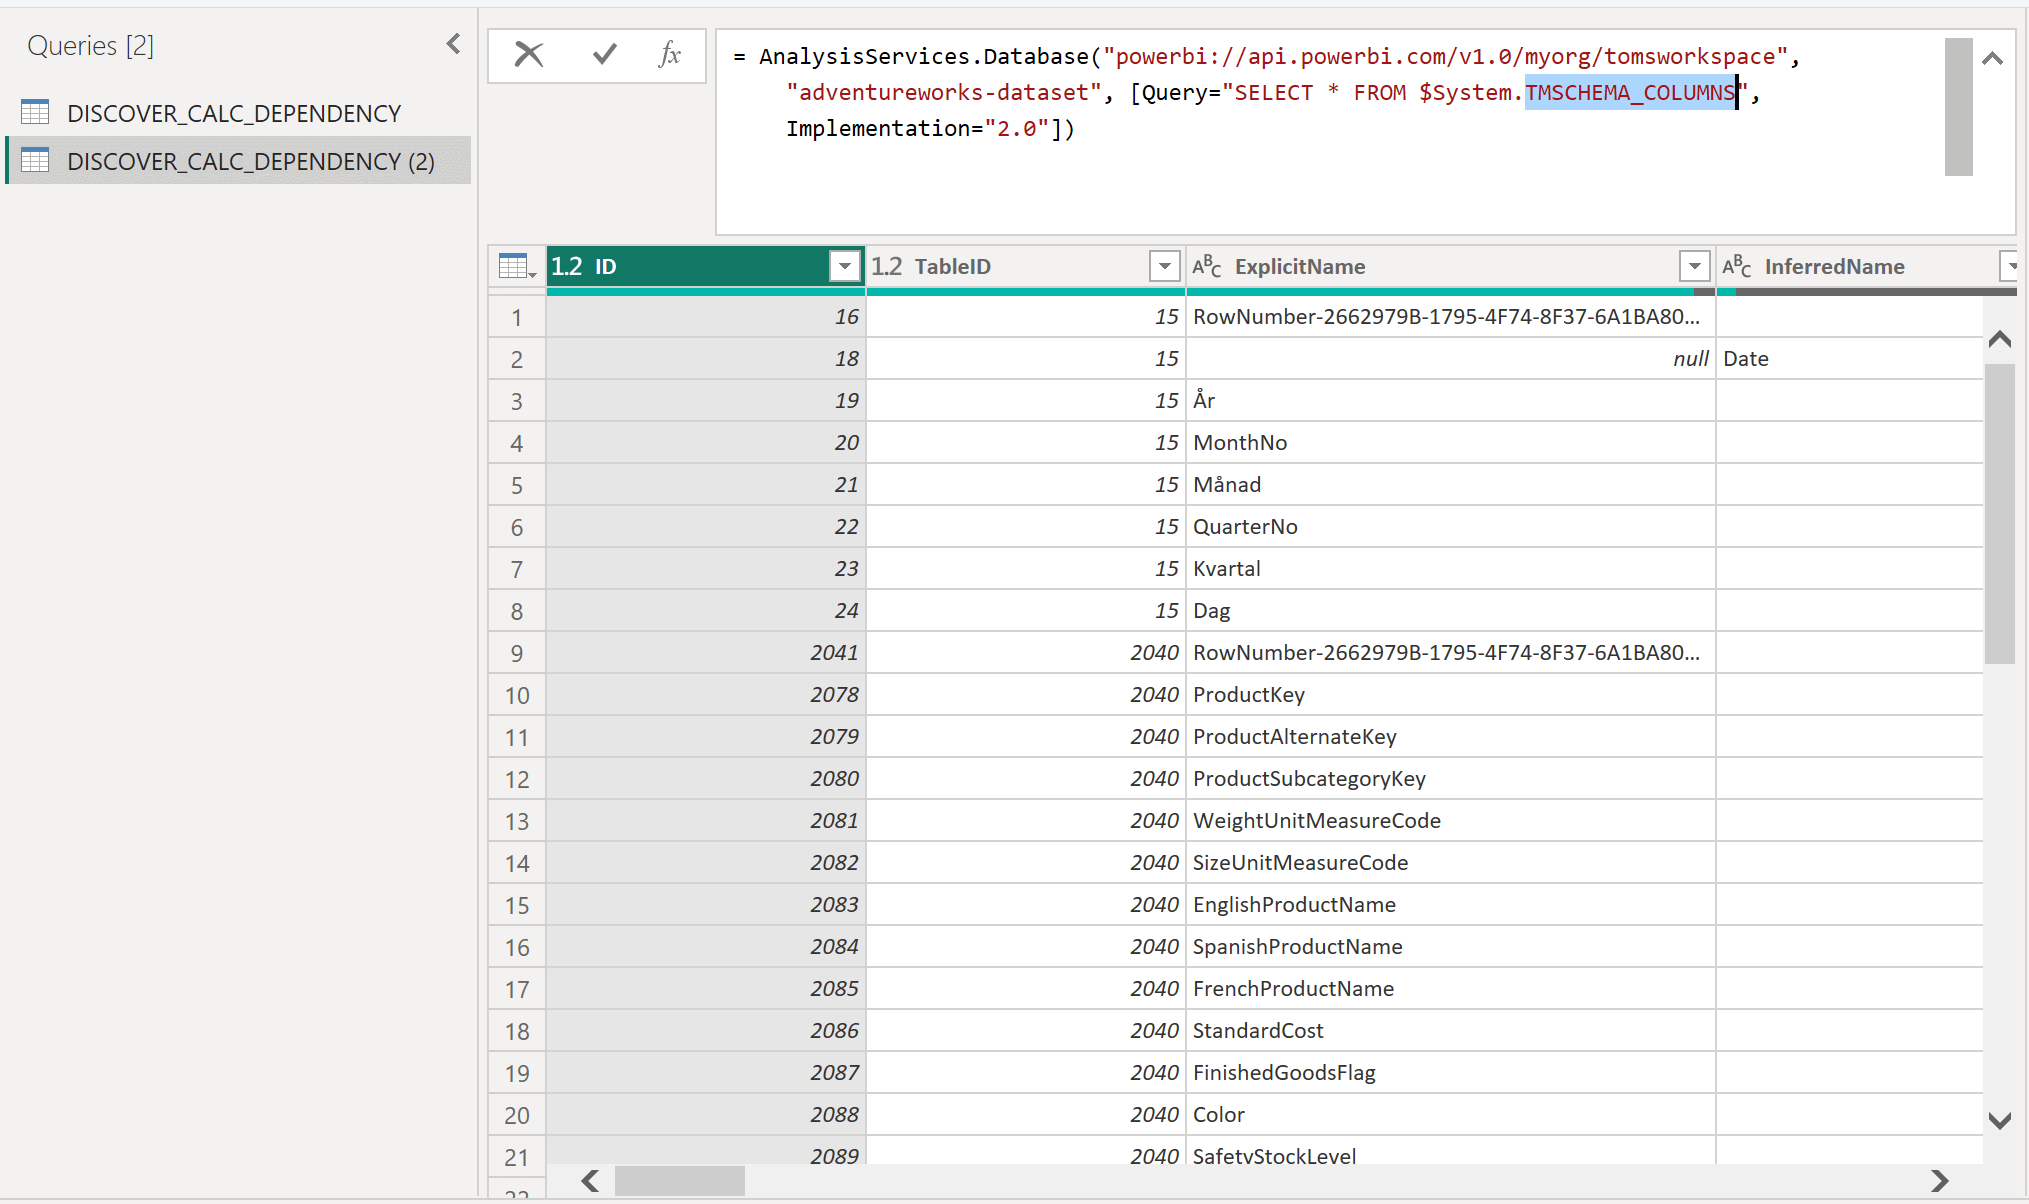The width and height of the screenshot is (2029, 1204).
Task: Open the ExplicitName column filter dropdown
Action: [x=1694, y=266]
